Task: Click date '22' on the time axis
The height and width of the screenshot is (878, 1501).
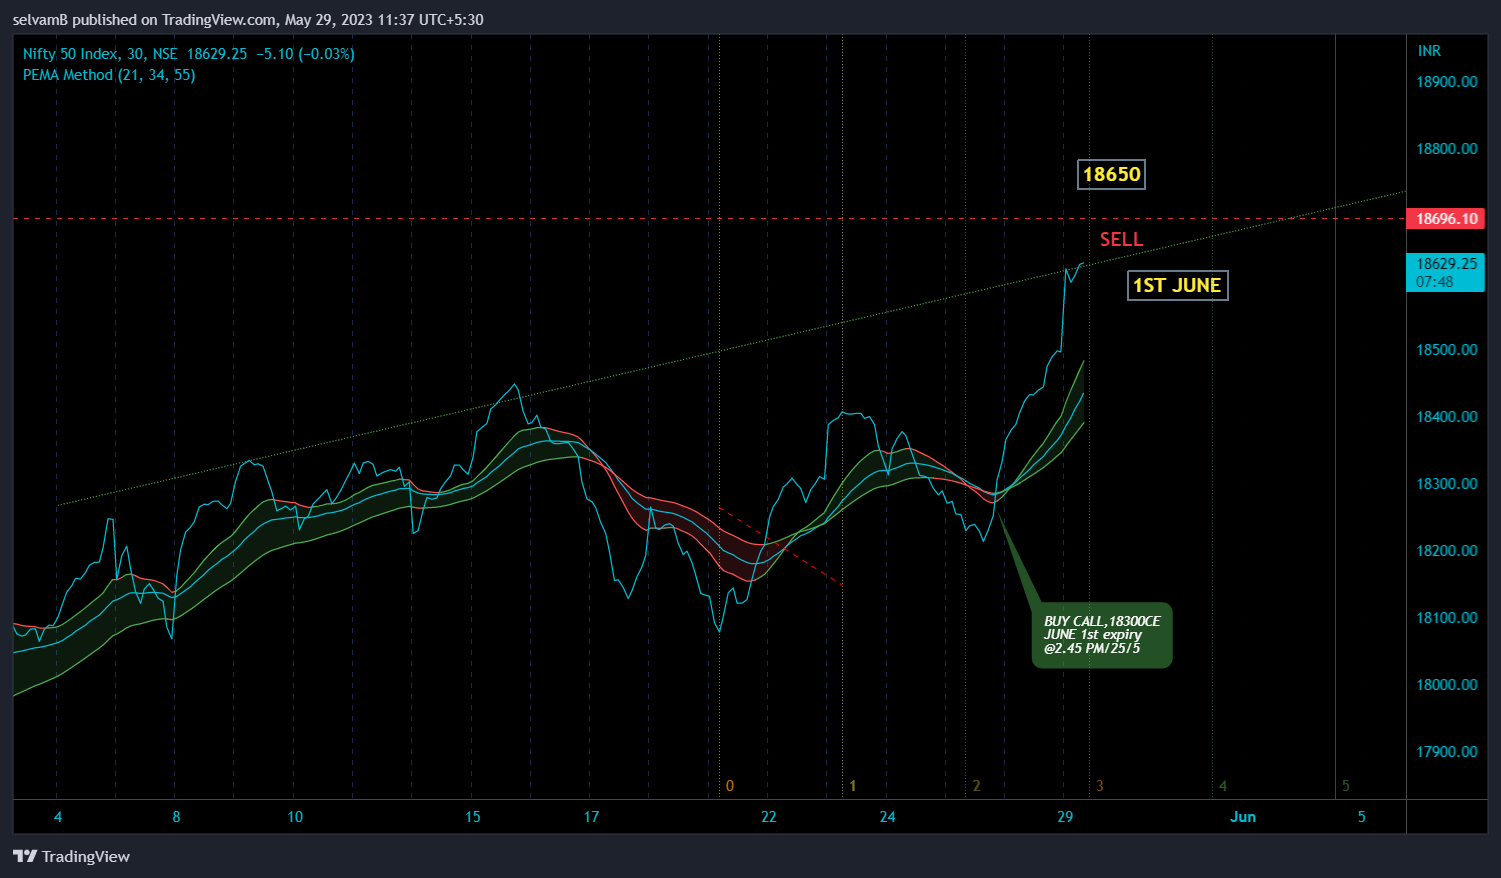Action: click(x=768, y=817)
